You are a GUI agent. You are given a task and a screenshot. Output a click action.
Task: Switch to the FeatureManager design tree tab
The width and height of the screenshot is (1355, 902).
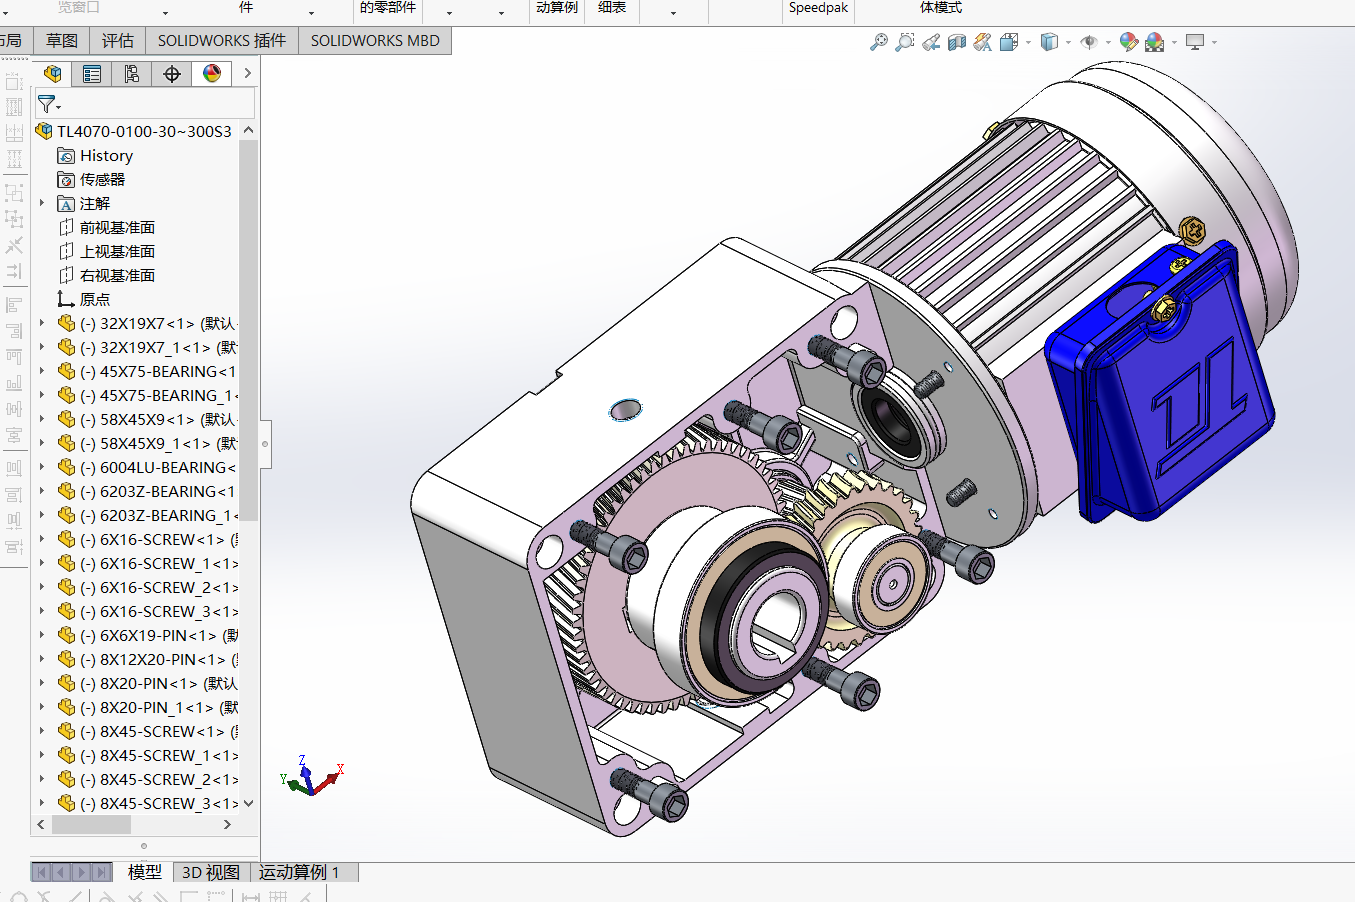pyautogui.click(x=52, y=74)
